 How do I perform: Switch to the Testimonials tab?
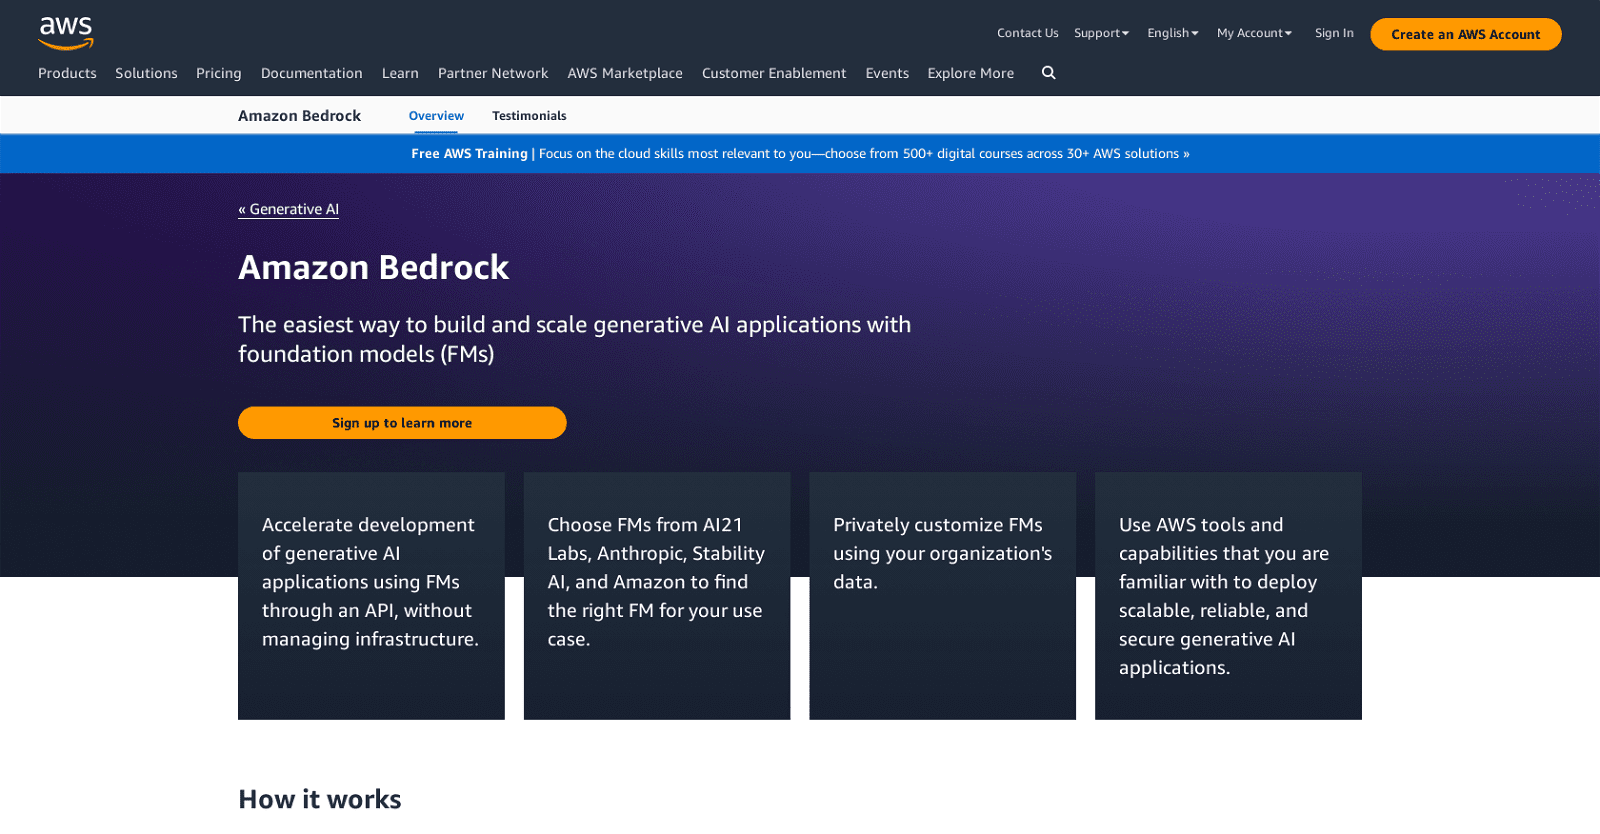point(529,116)
